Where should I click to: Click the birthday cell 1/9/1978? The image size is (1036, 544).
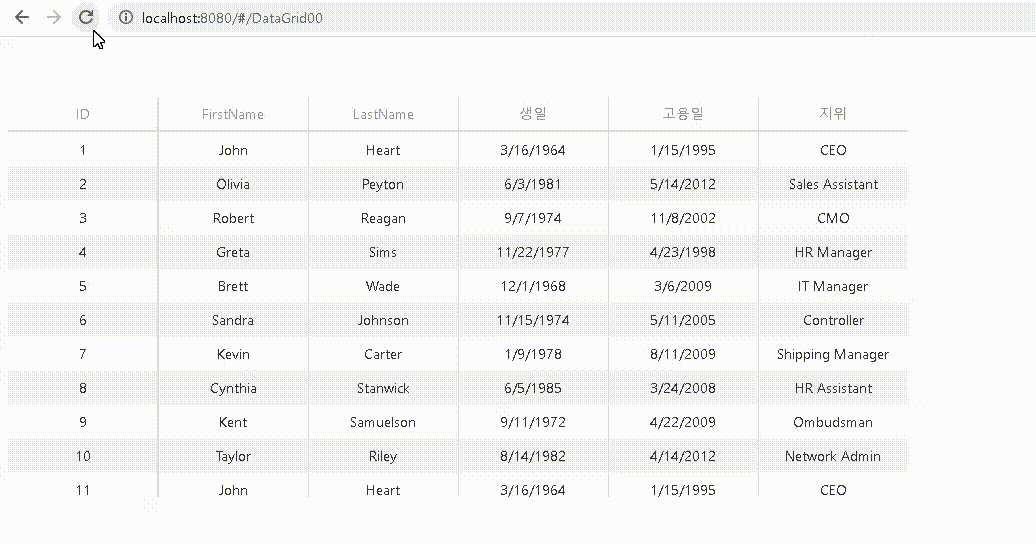(533, 354)
